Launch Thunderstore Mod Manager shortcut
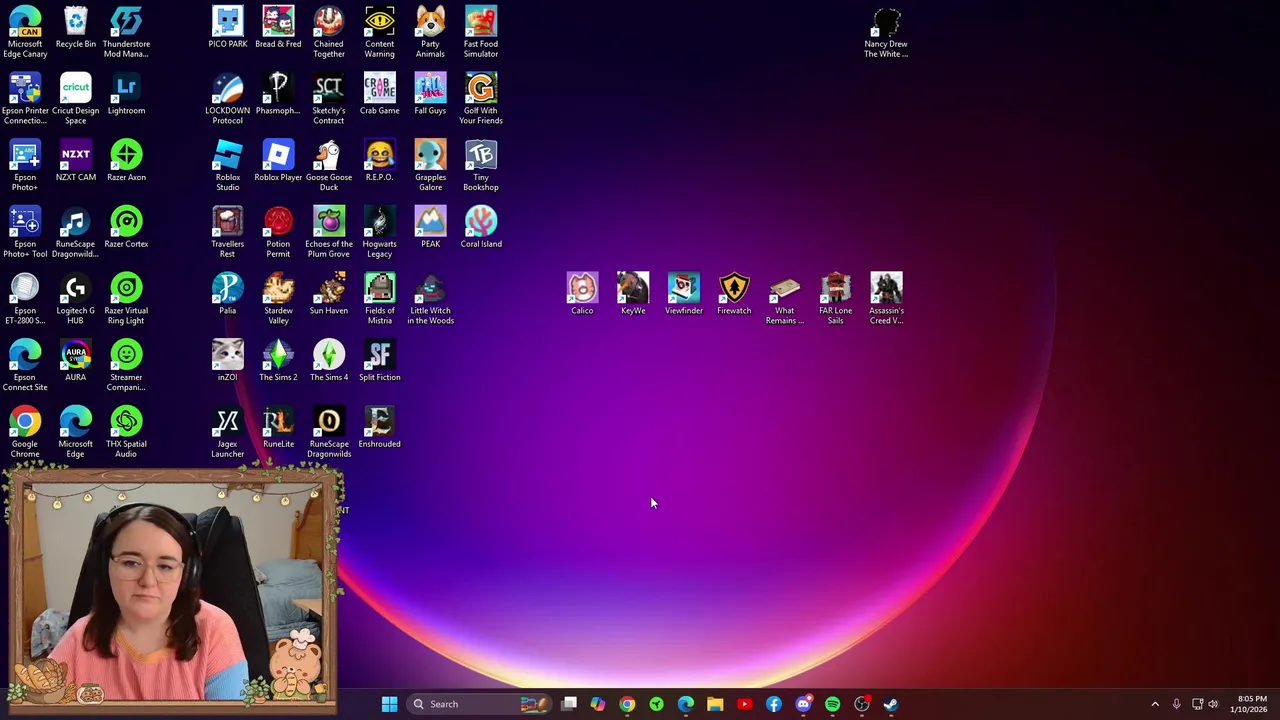1280x720 pixels. click(x=126, y=32)
